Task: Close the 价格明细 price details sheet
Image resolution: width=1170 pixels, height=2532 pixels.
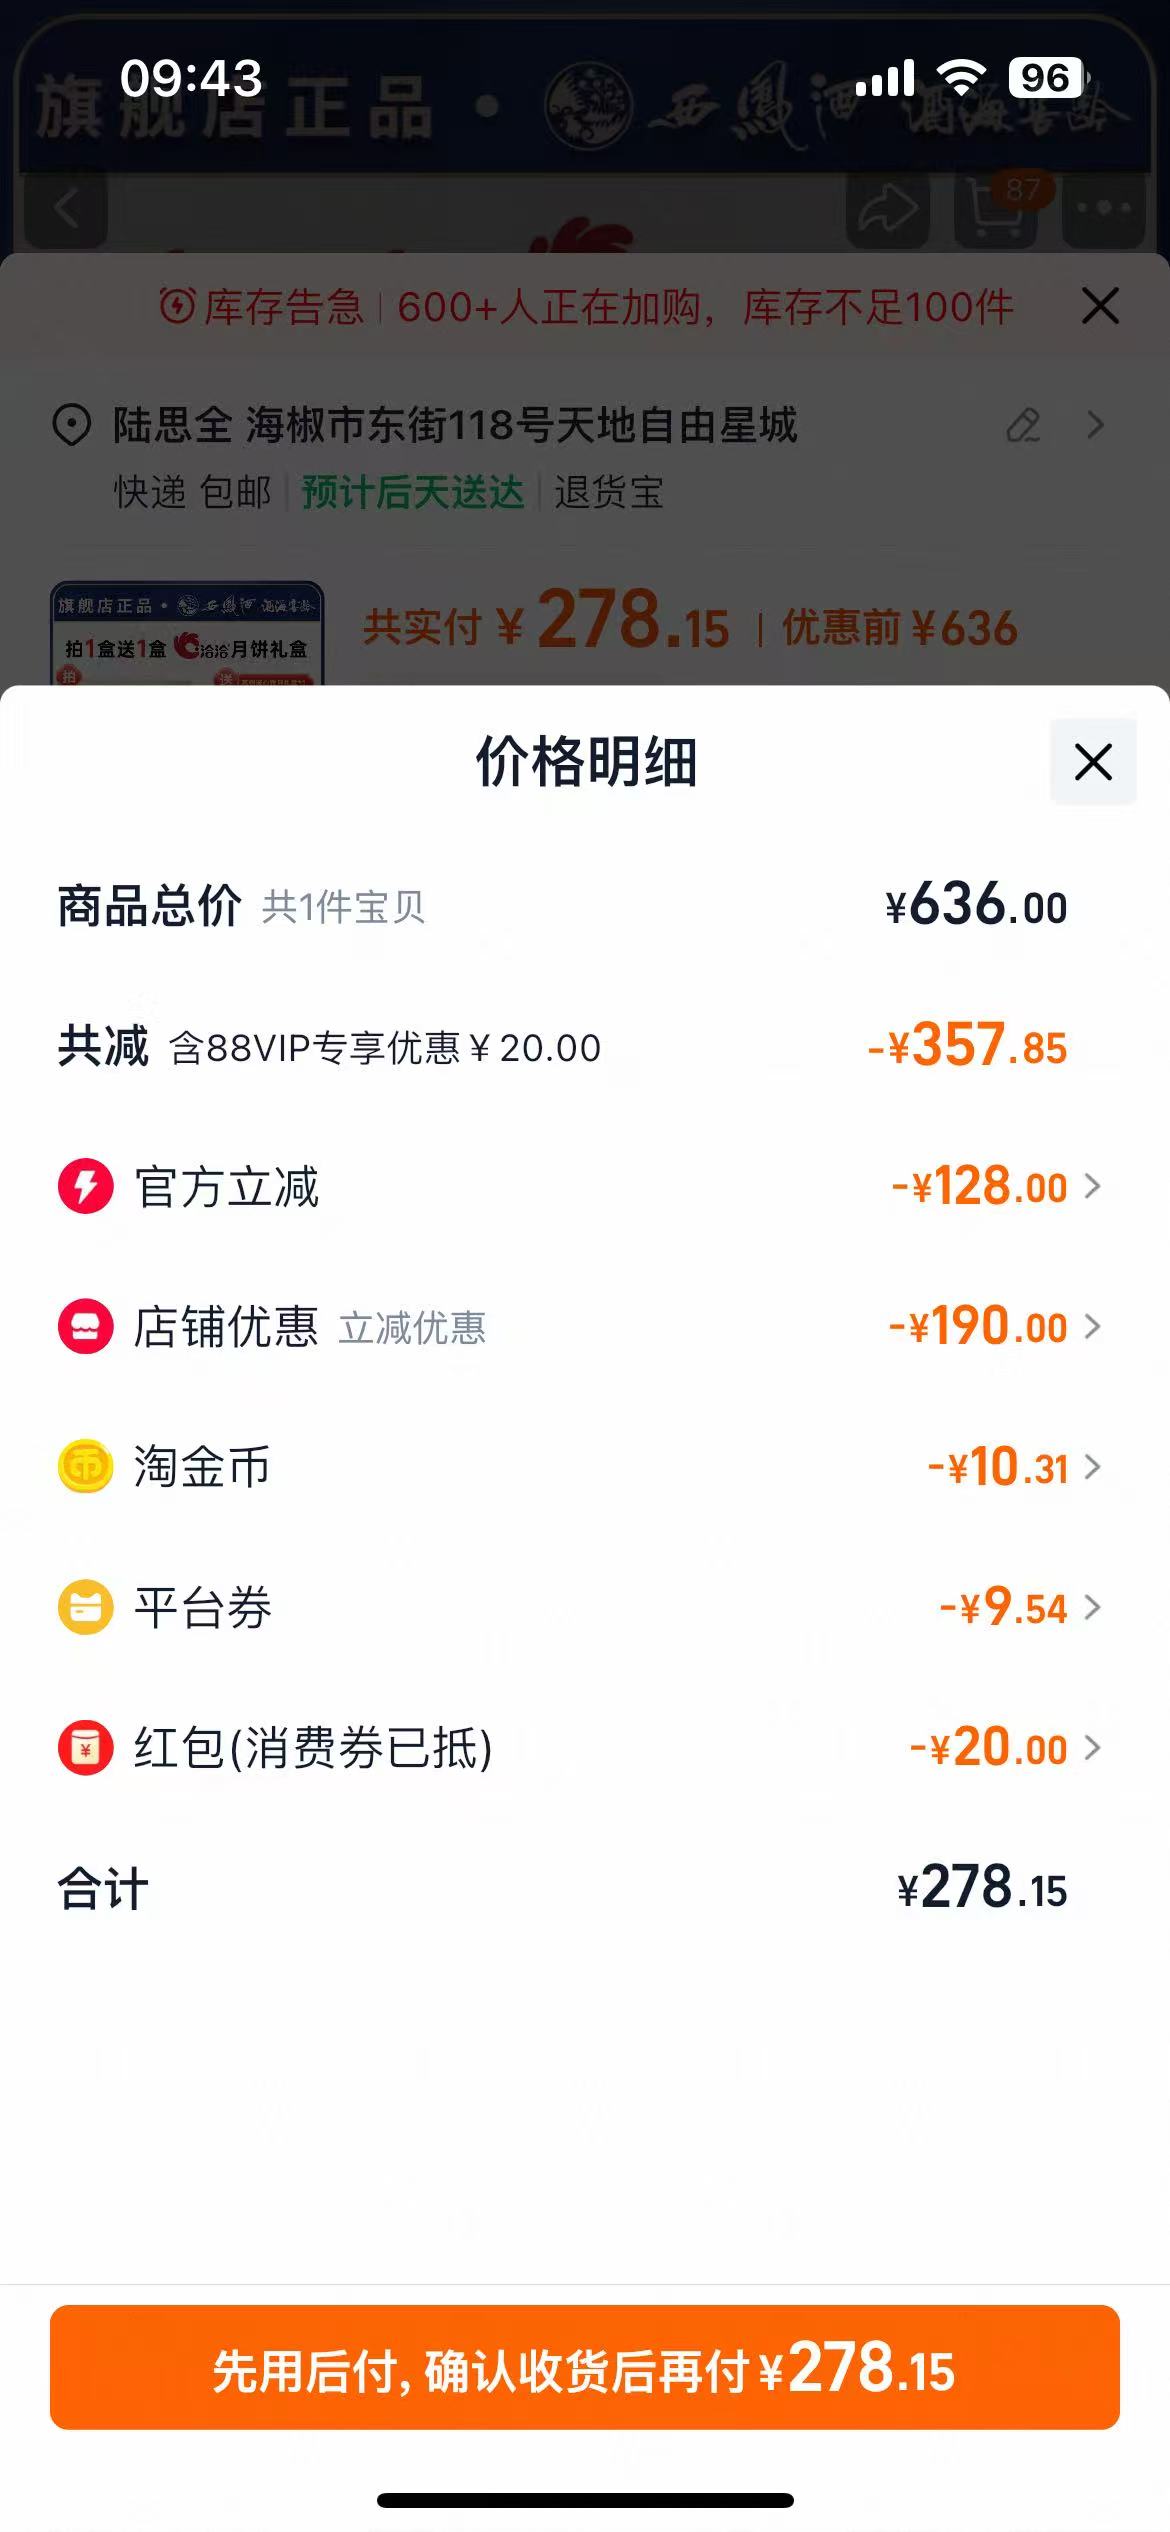Action: point(1093,762)
